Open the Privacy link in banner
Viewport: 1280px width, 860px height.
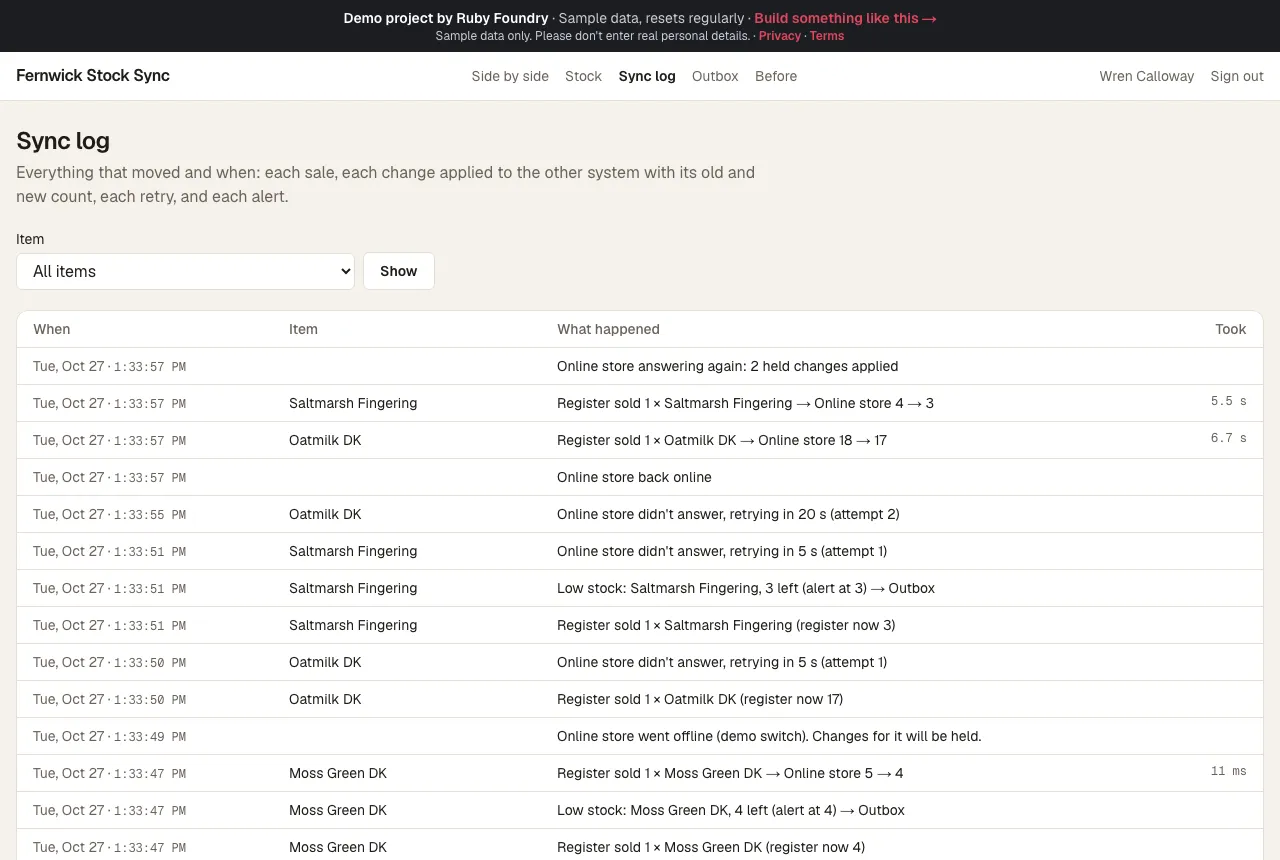(780, 36)
